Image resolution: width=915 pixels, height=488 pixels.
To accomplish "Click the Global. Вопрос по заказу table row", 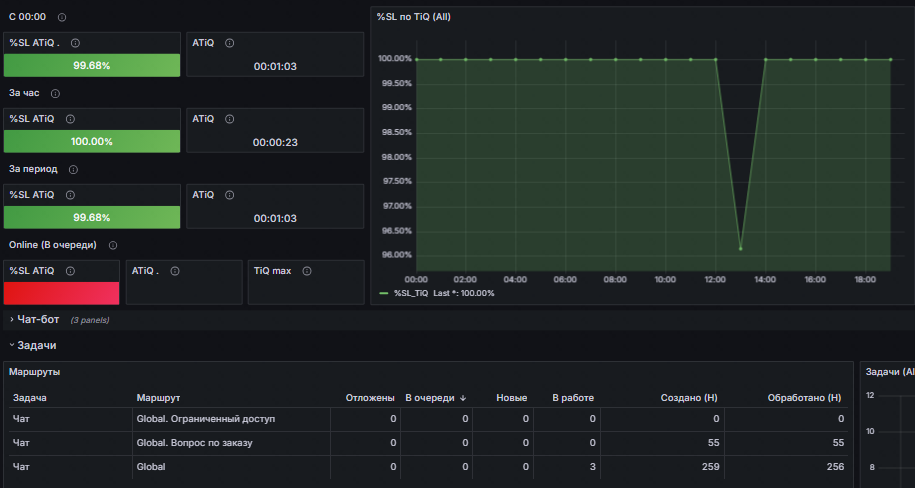I will coord(428,443).
